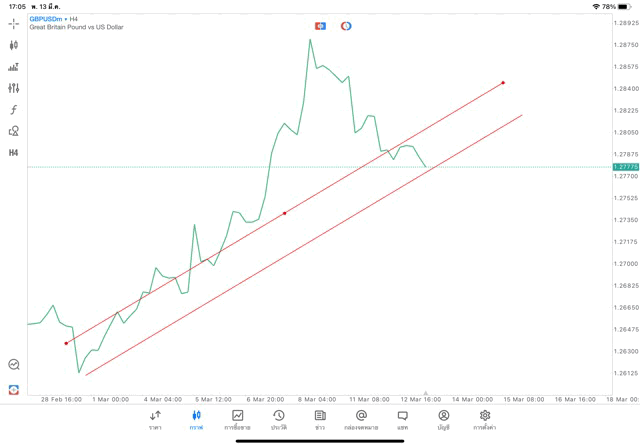Open the function indicator icon
This screenshot has width=640, height=447.
click(14, 110)
